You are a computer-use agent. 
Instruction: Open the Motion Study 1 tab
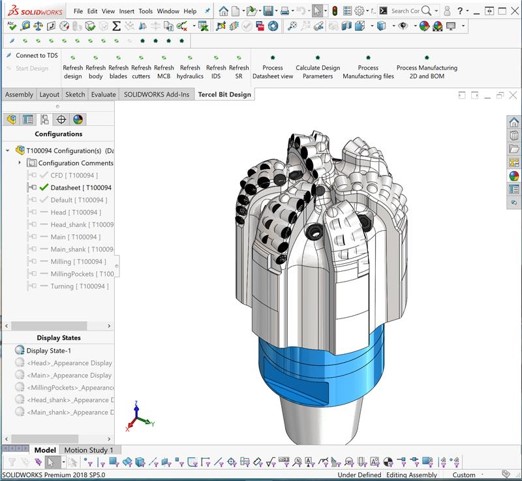pyautogui.click(x=89, y=450)
